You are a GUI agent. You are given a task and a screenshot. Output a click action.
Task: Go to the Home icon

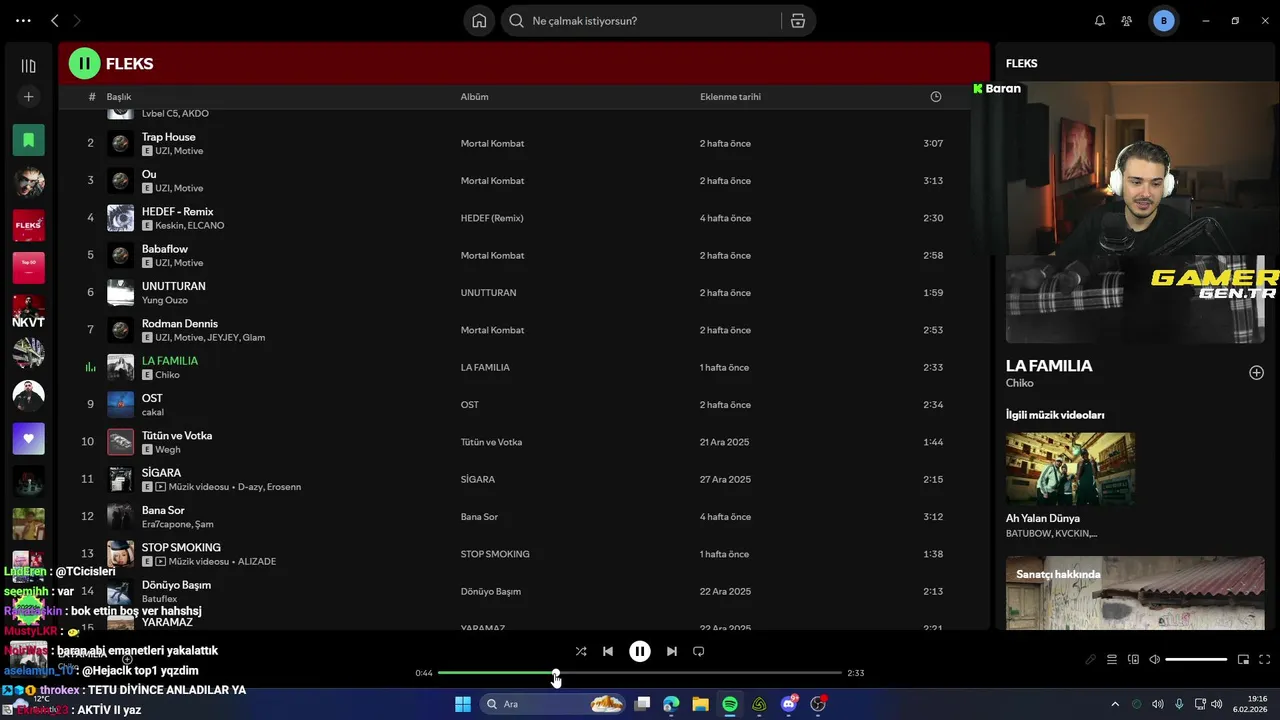pos(479,21)
